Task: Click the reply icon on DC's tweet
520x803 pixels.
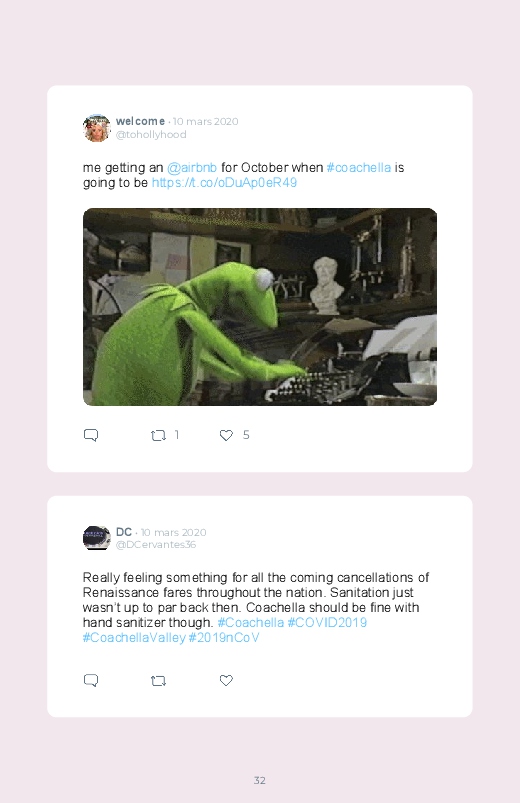Action: [91, 681]
